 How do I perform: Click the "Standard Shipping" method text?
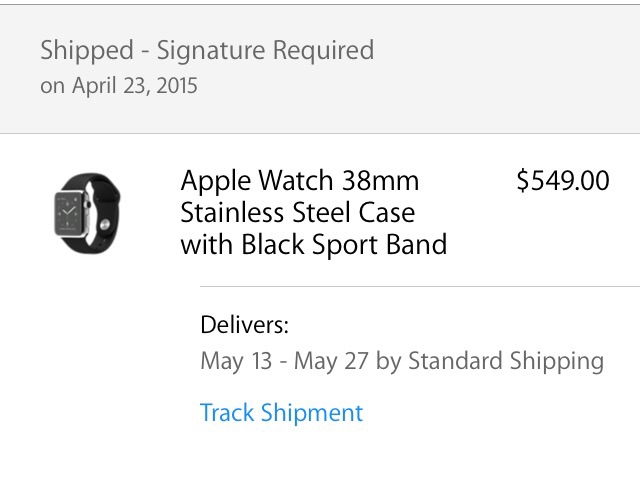tap(506, 360)
